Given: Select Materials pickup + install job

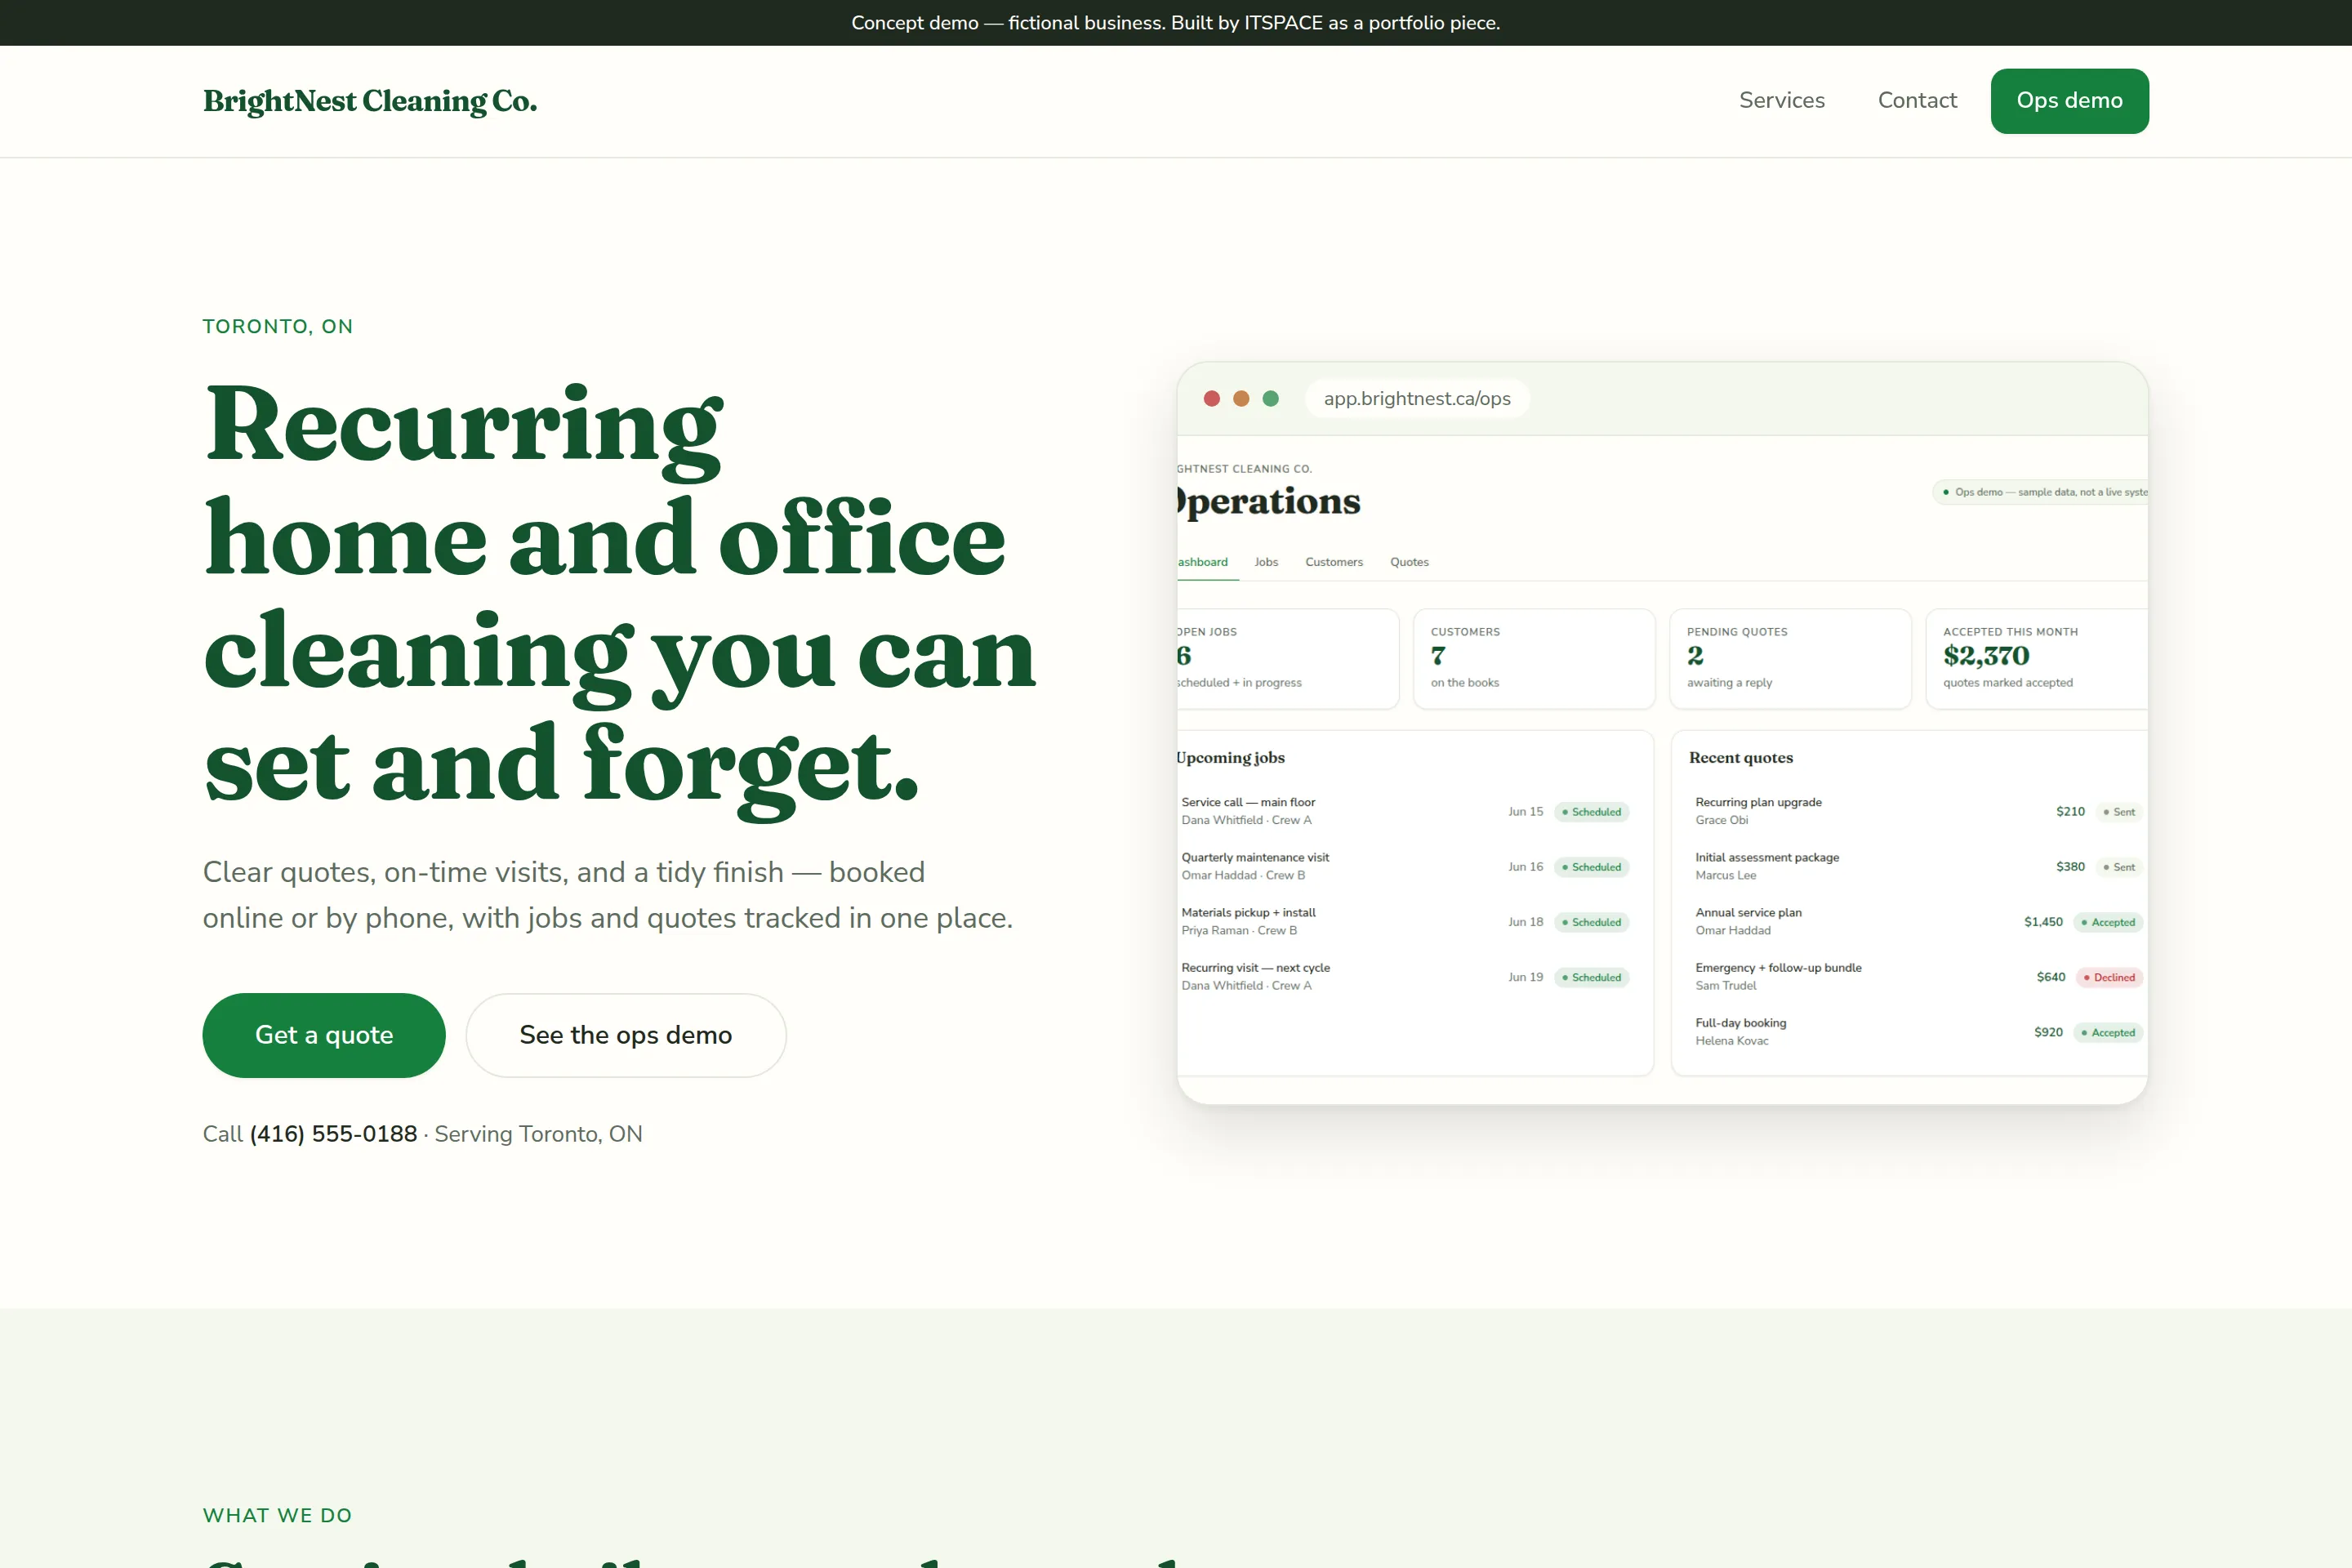Looking at the screenshot, I should click(x=1405, y=921).
